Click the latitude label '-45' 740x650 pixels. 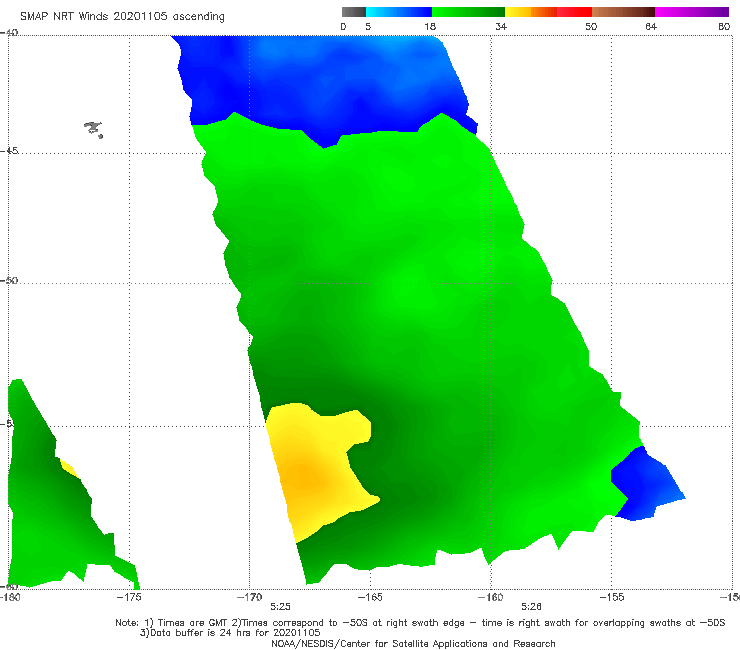tap(9, 151)
